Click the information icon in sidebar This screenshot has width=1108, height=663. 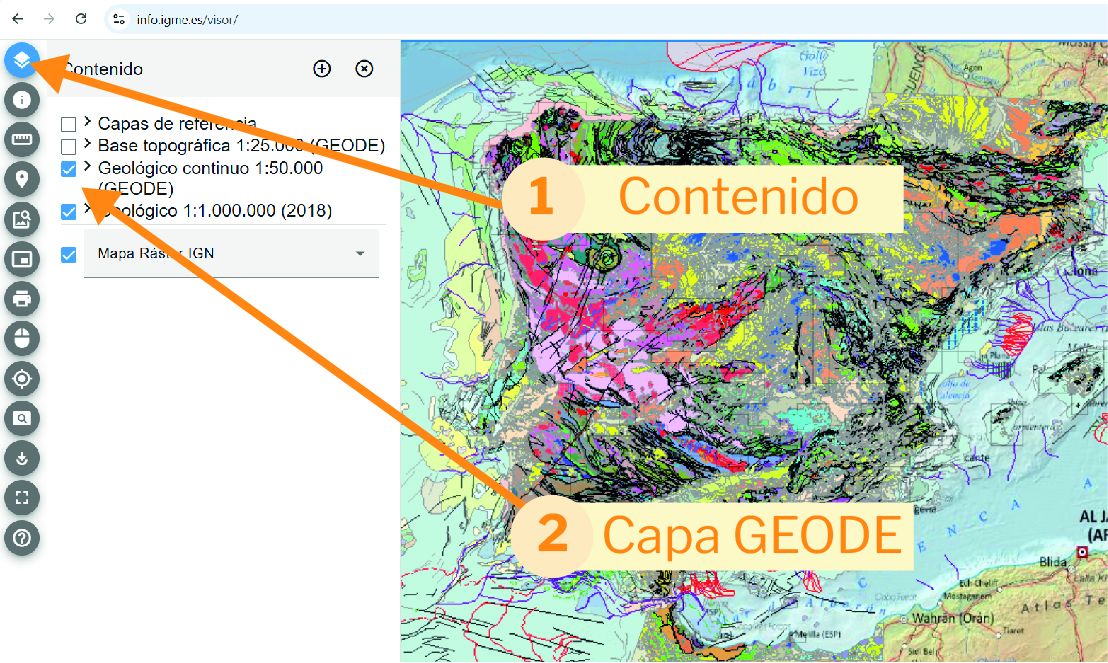pyautogui.click(x=22, y=100)
